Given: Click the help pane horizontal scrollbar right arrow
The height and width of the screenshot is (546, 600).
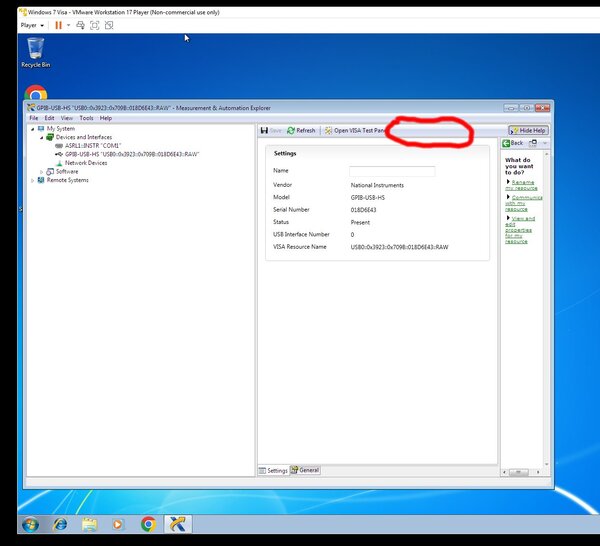Looking at the screenshot, I should [x=538, y=472].
